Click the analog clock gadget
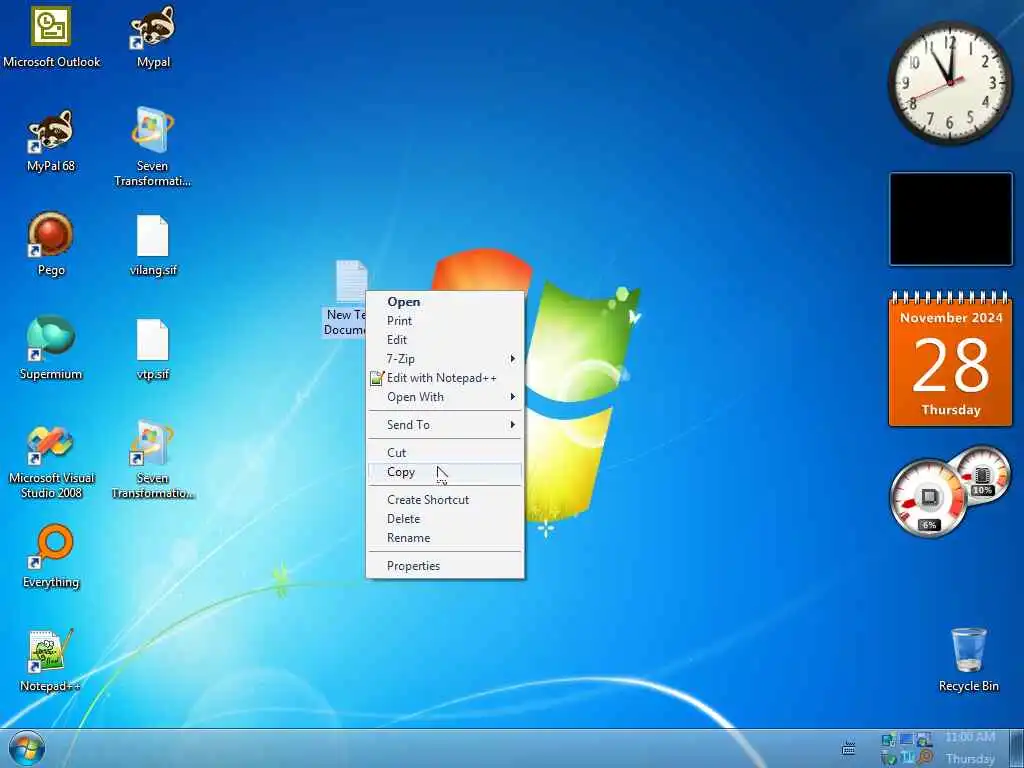Image resolution: width=1024 pixels, height=768 pixels. 950,82
